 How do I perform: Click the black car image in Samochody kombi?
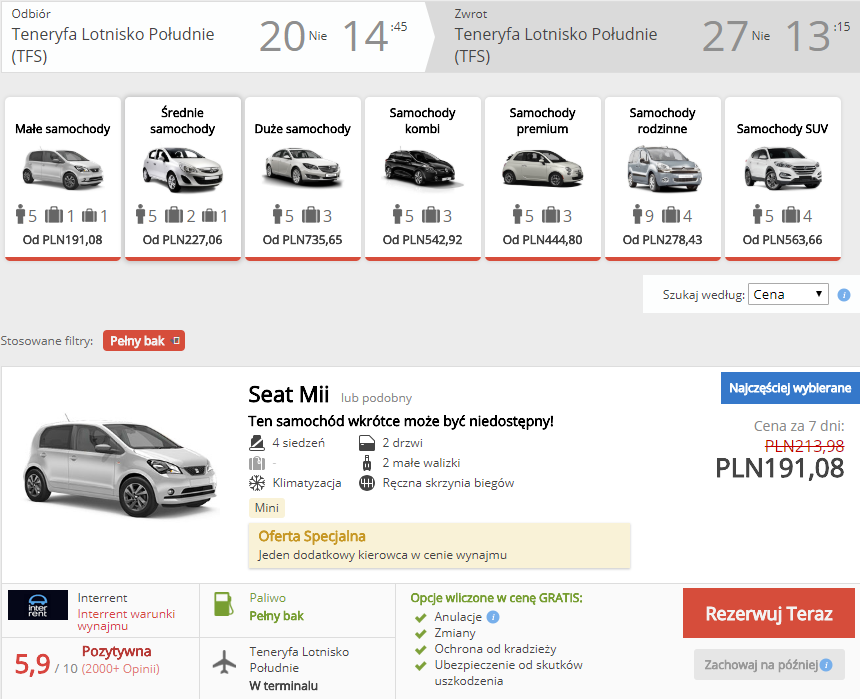click(421, 167)
